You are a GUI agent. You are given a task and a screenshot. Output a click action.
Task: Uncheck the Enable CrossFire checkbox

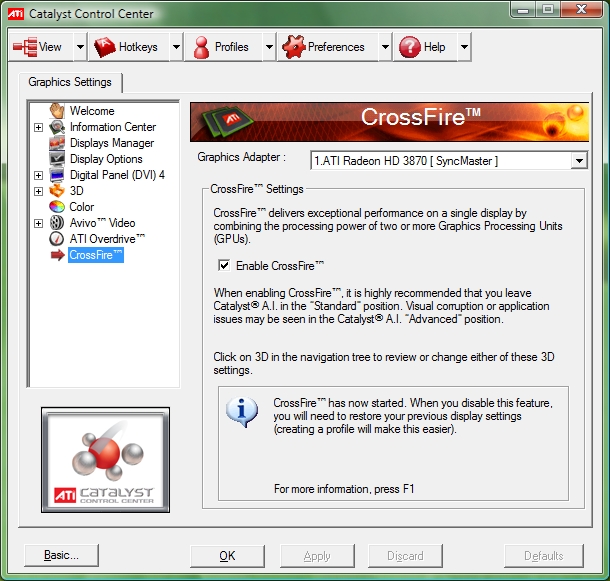pos(224,265)
